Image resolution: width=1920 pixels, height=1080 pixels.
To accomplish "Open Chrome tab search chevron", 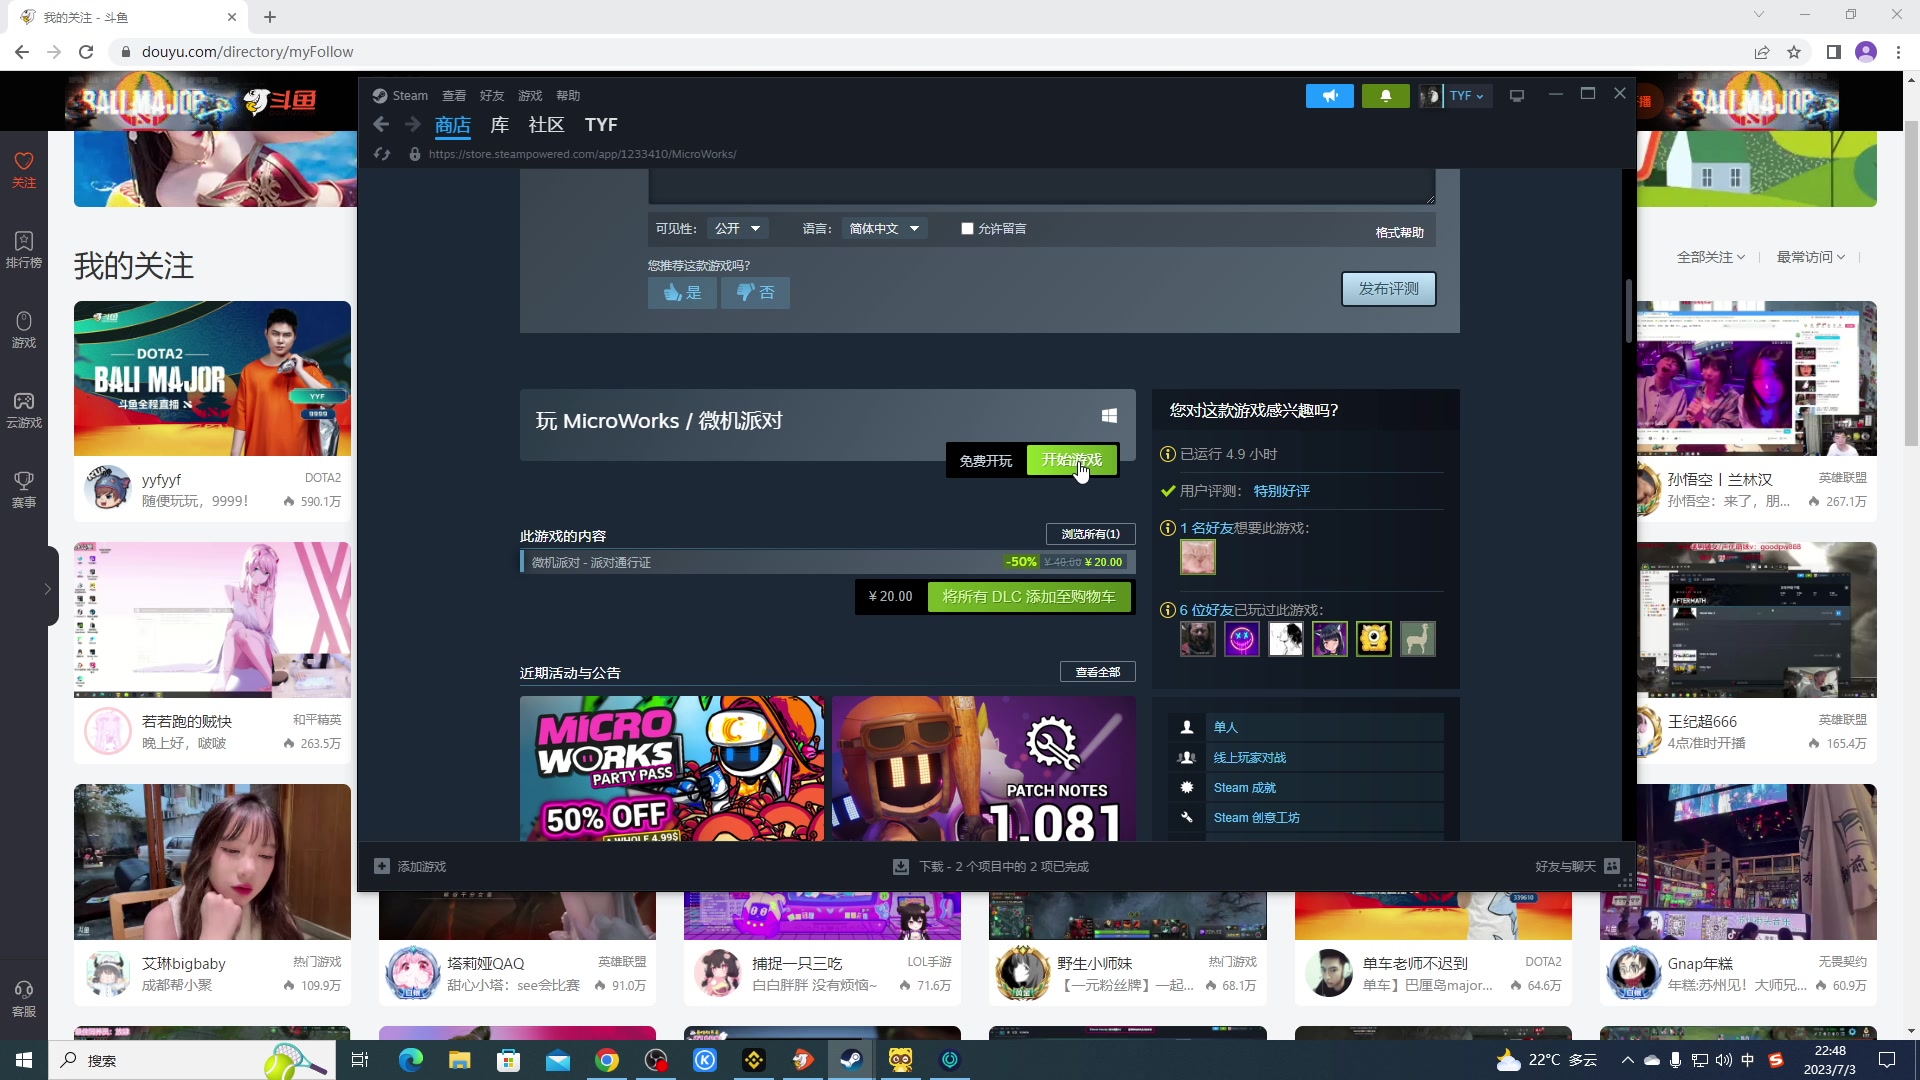I will (1758, 15).
